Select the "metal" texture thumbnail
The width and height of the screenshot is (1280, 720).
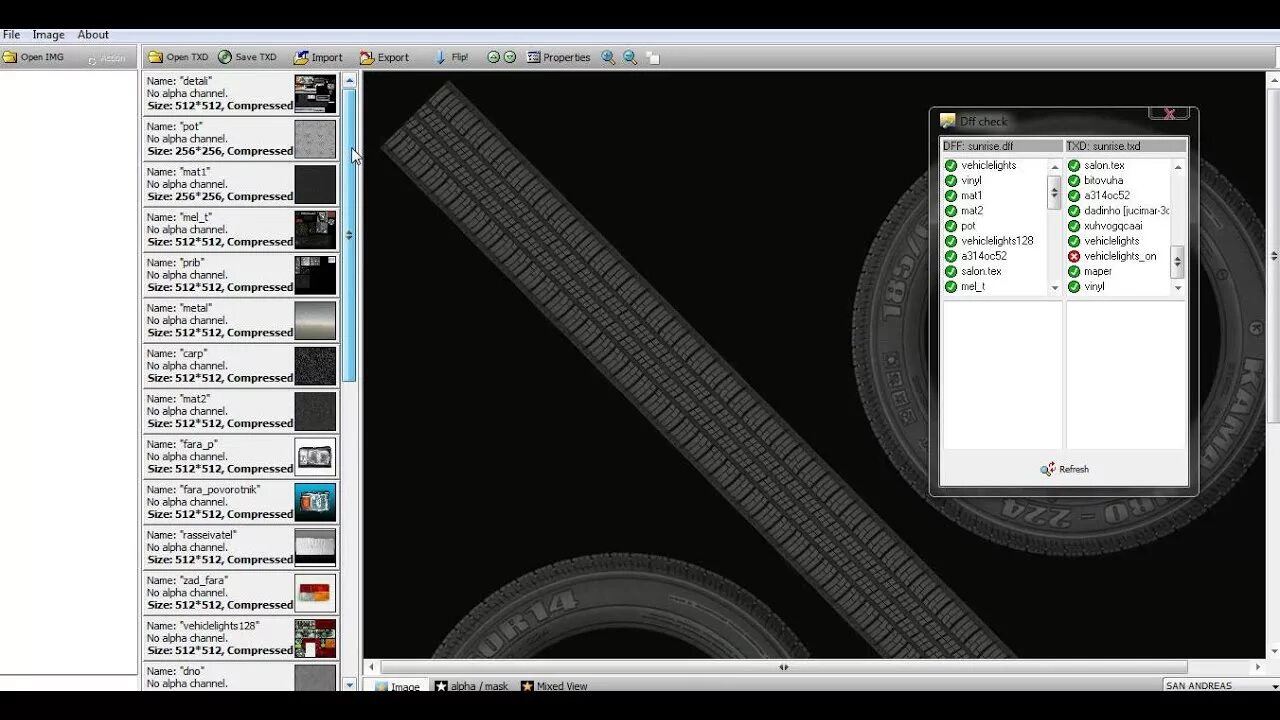pyautogui.click(x=315, y=320)
